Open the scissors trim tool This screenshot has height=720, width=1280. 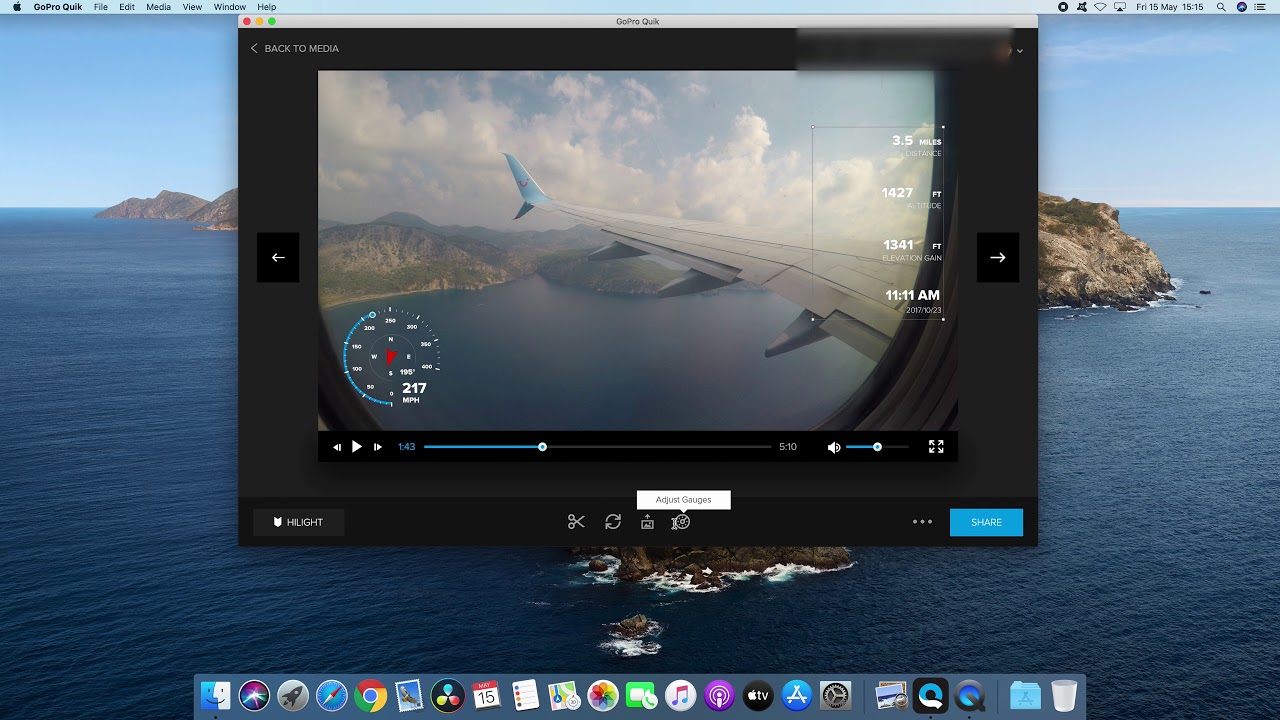(576, 522)
